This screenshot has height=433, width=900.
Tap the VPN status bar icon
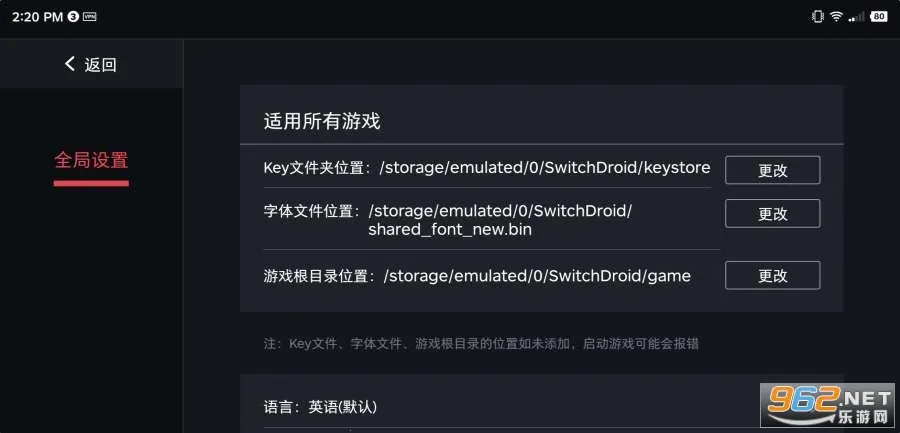[x=90, y=17]
